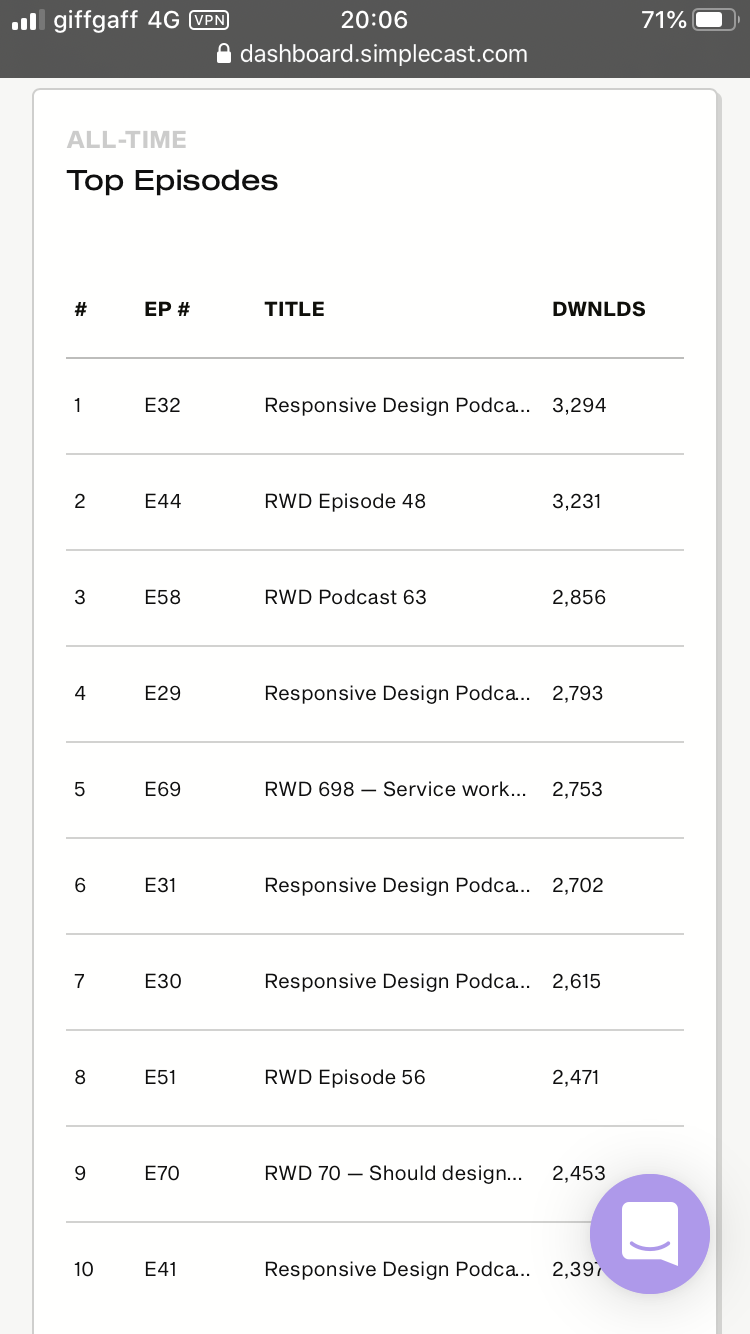Open the E29 Responsive Design Podcast row

(x=375, y=694)
